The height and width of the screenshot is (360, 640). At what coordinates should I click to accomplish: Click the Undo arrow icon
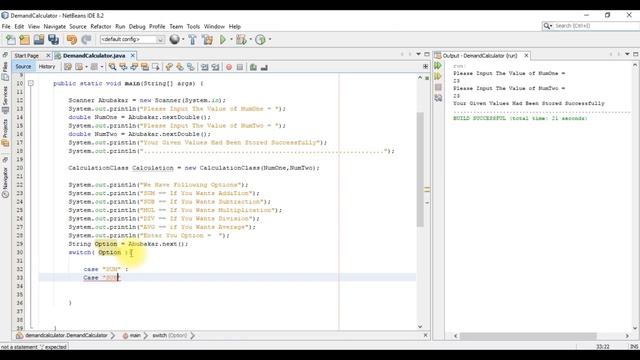pos(71,40)
